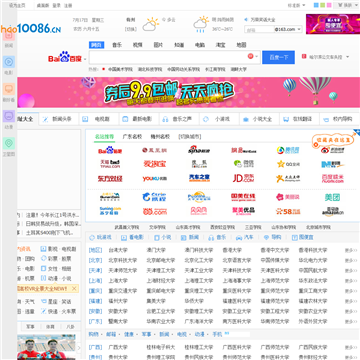Select the 音乐 search tab
Viewport: 360px width, 360px height.
point(117,45)
